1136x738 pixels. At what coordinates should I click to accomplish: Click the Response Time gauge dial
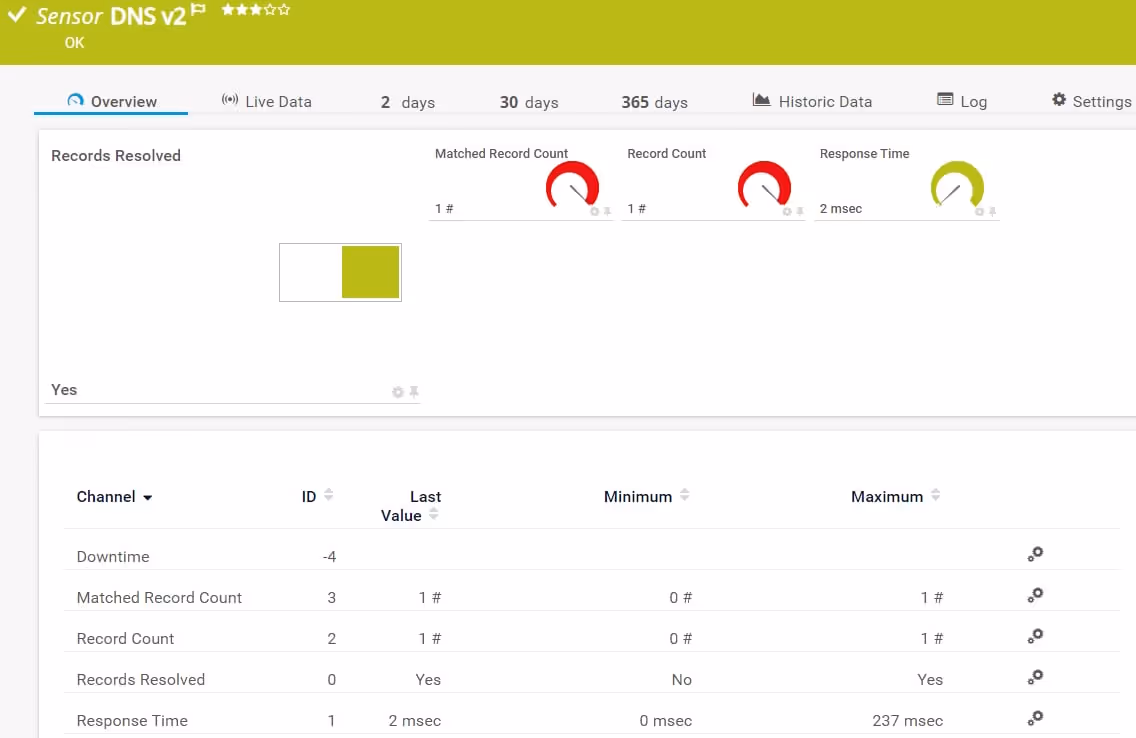(x=957, y=186)
